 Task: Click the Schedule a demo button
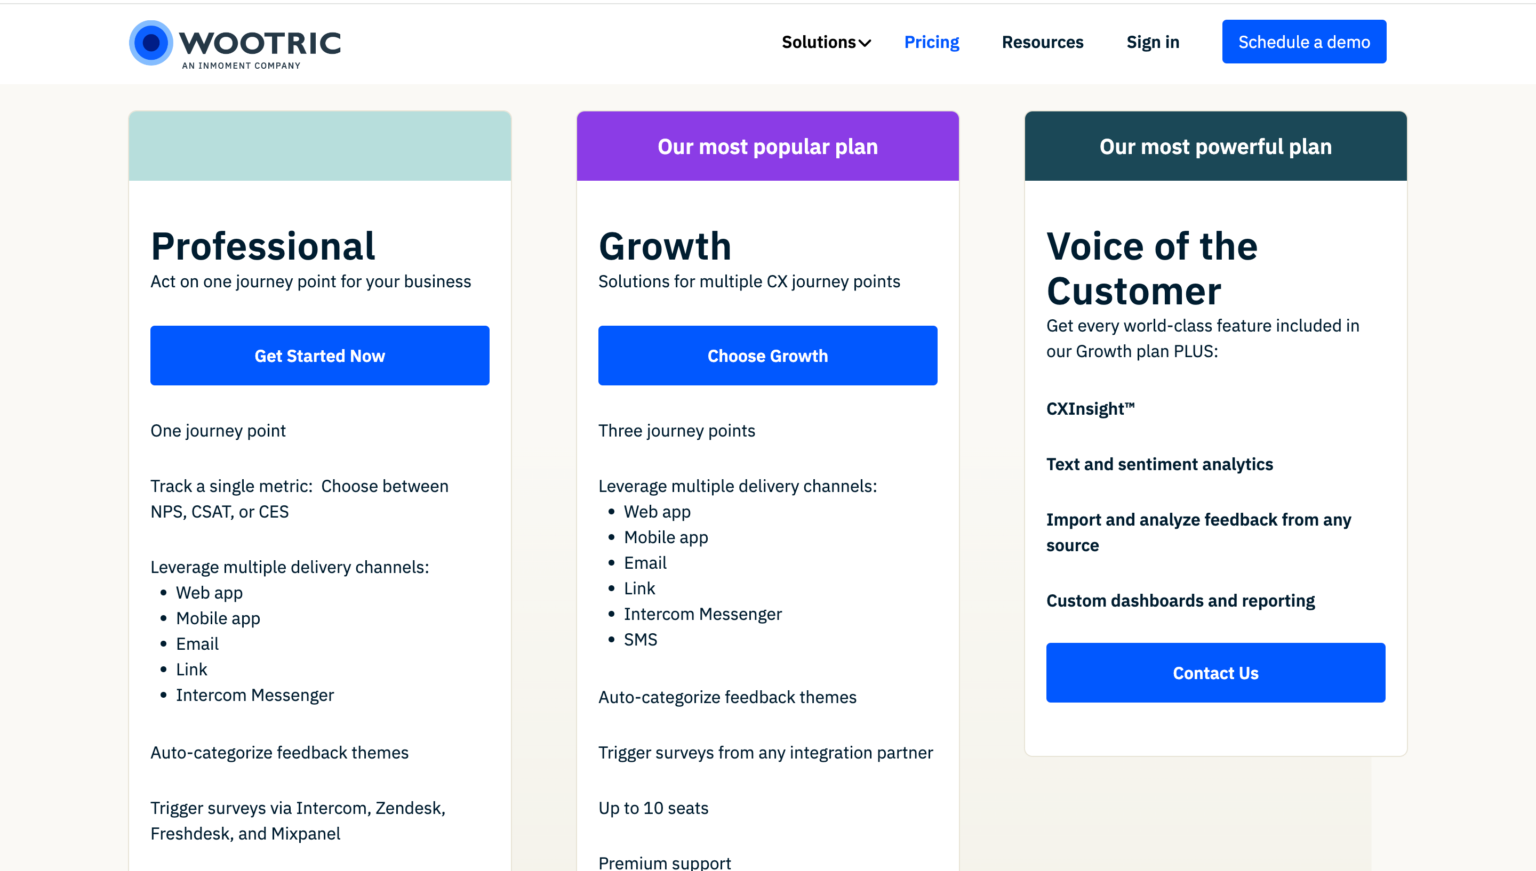tap(1303, 41)
